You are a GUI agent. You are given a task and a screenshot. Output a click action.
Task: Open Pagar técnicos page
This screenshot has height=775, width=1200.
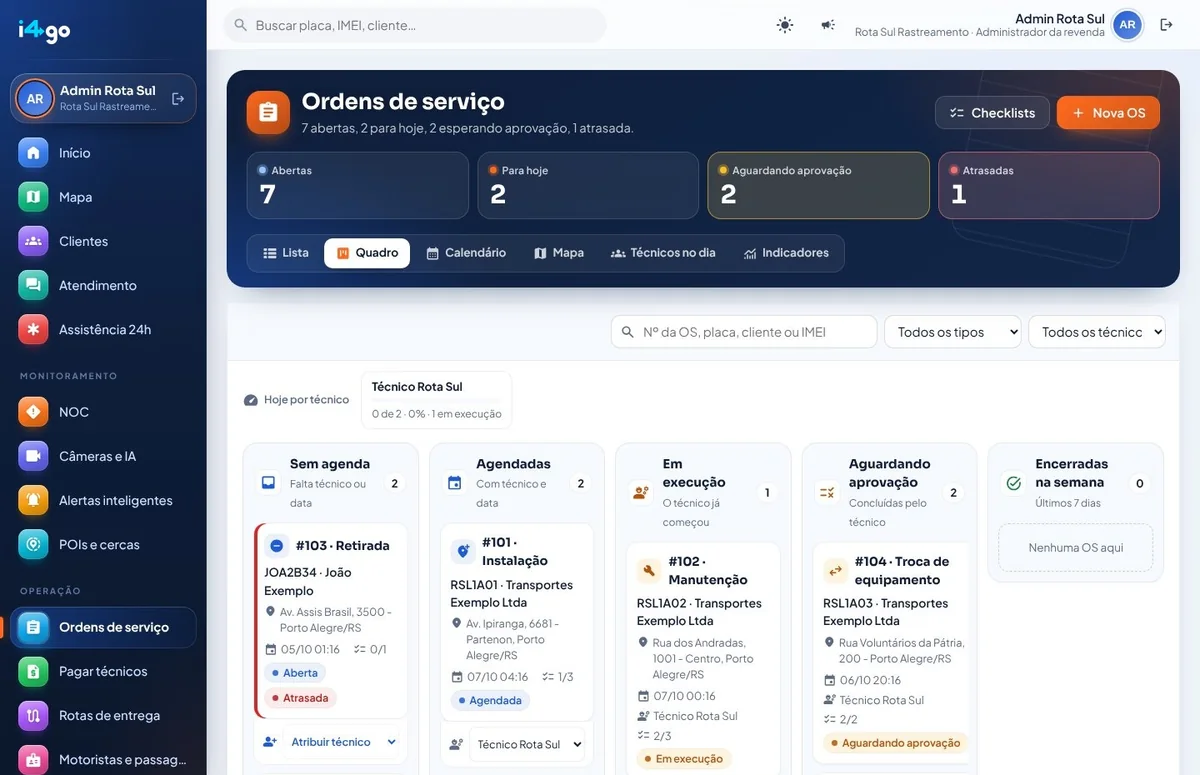click(x=104, y=671)
